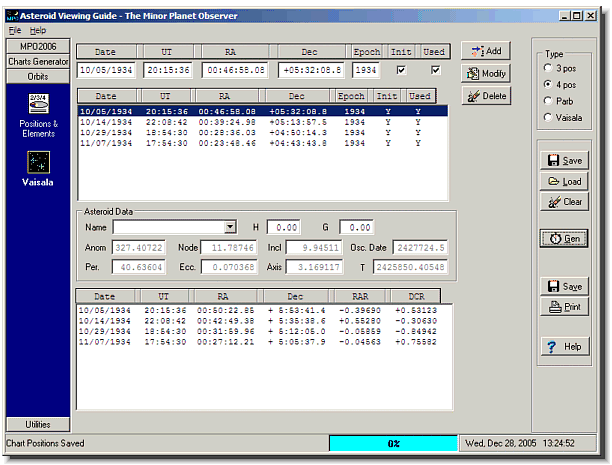The width and height of the screenshot is (612, 465).
Task: Switch to MPO2006 sidebar section
Action: point(38,46)
